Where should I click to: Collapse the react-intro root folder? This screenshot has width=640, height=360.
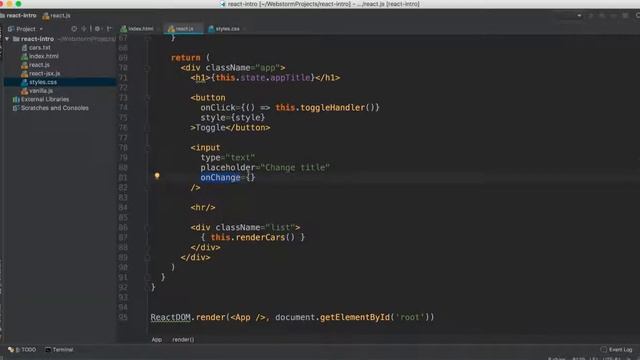coord(7,39)
